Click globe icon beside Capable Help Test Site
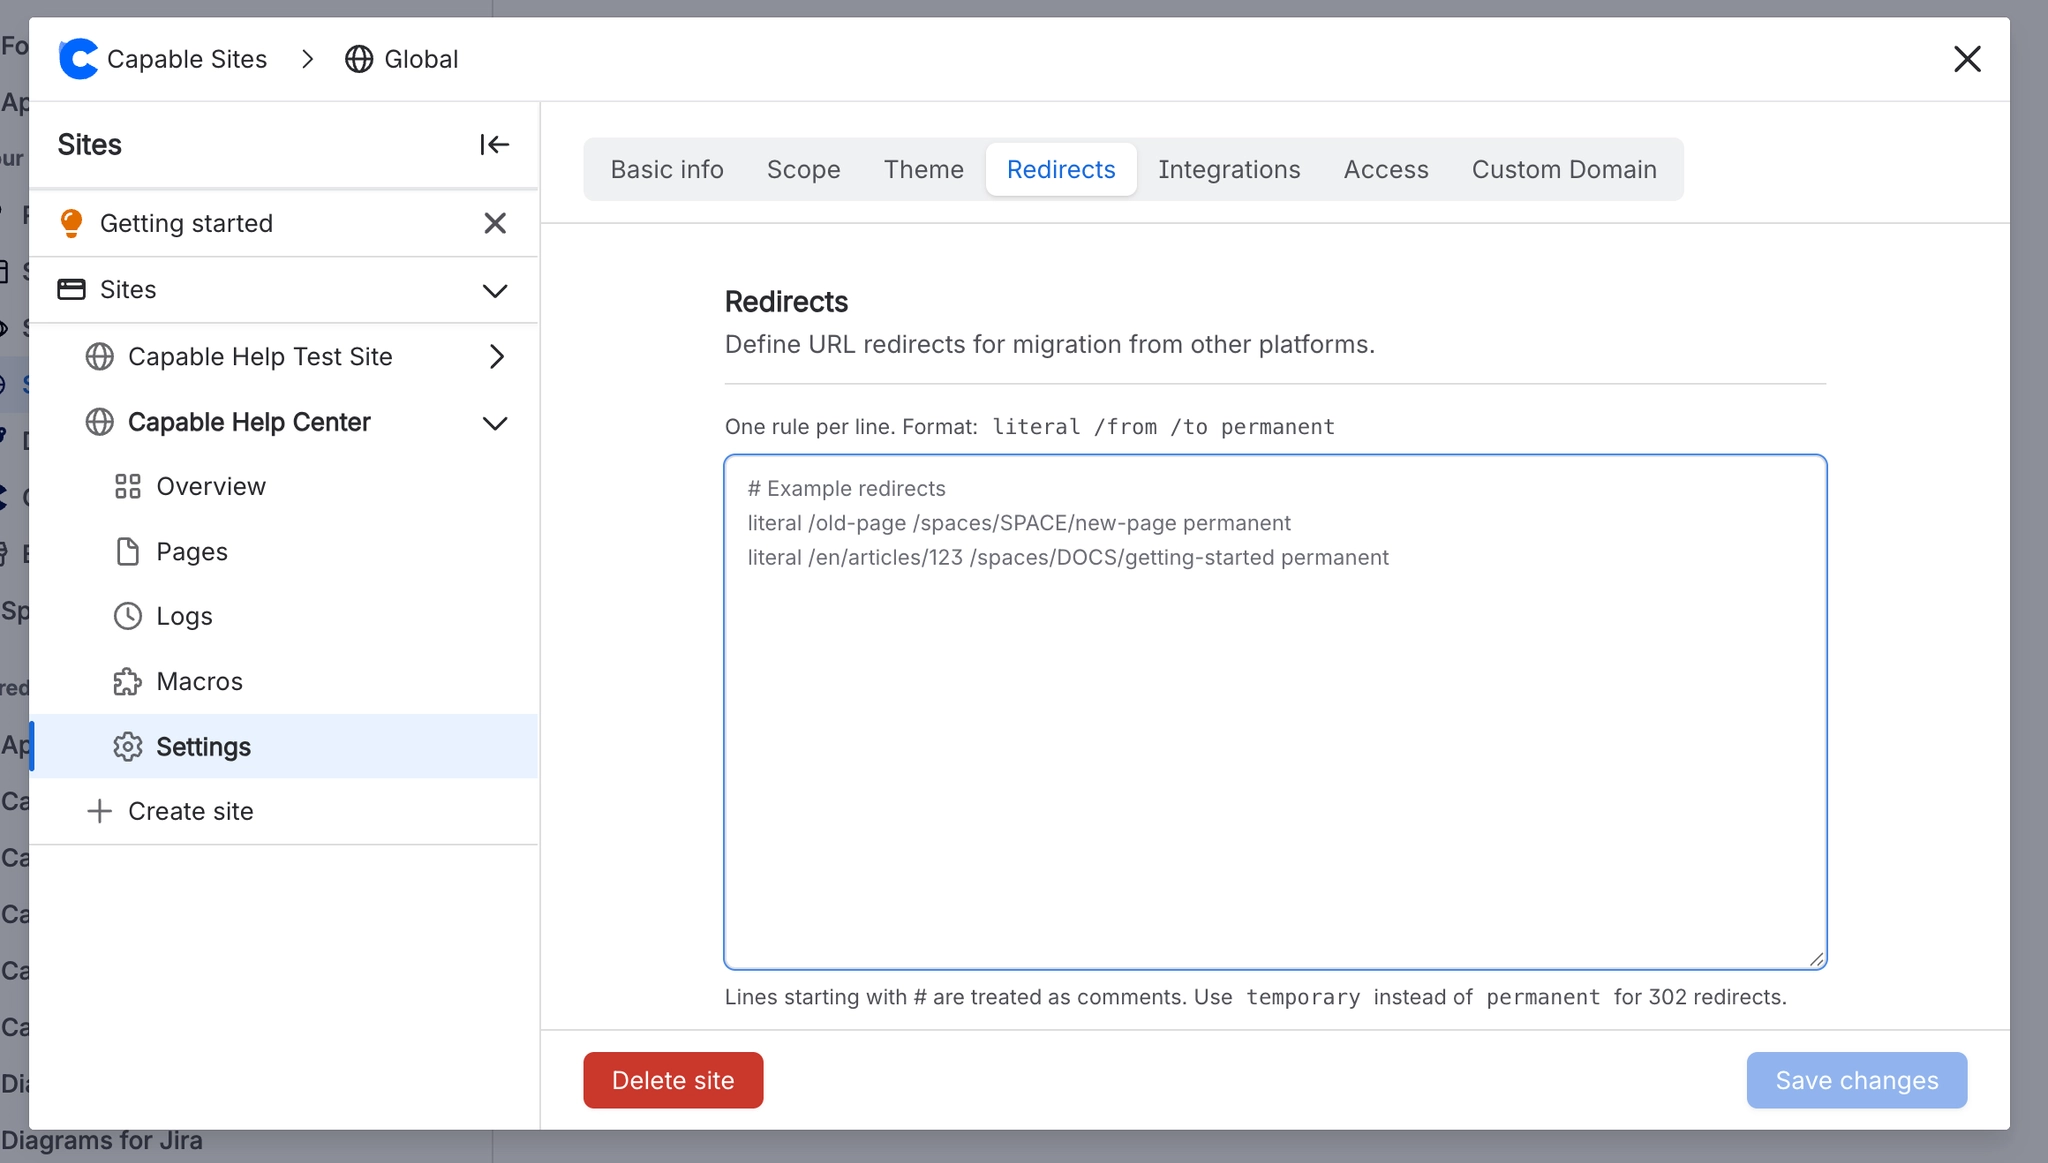The width and height of the screenshot is (2048, 1163). tap(99, 357)
